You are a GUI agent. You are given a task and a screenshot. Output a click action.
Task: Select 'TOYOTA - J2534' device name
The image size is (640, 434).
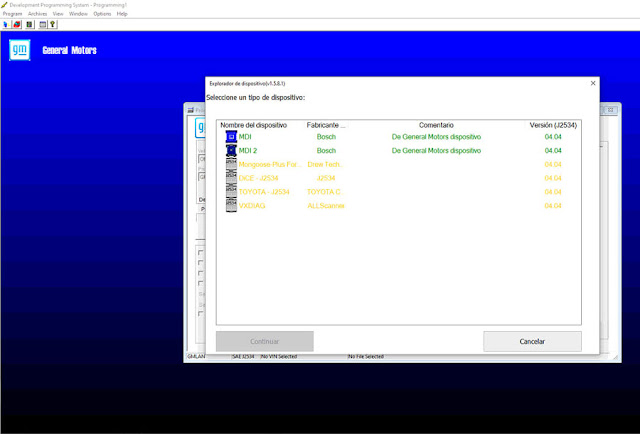pyautogui.click(x=264, y=192)
